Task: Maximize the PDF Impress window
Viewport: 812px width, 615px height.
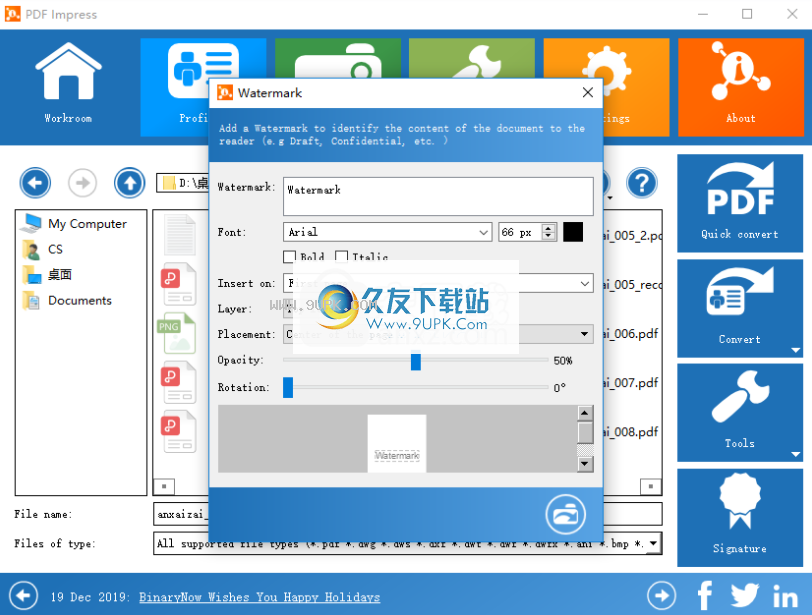Action: (x=747, y=14)
